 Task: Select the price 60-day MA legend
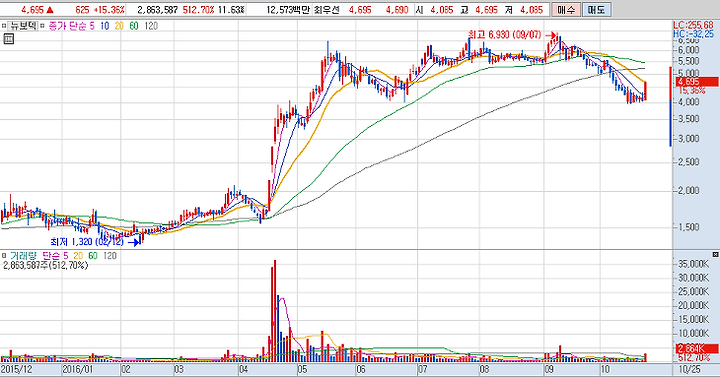tap(134, 26)
